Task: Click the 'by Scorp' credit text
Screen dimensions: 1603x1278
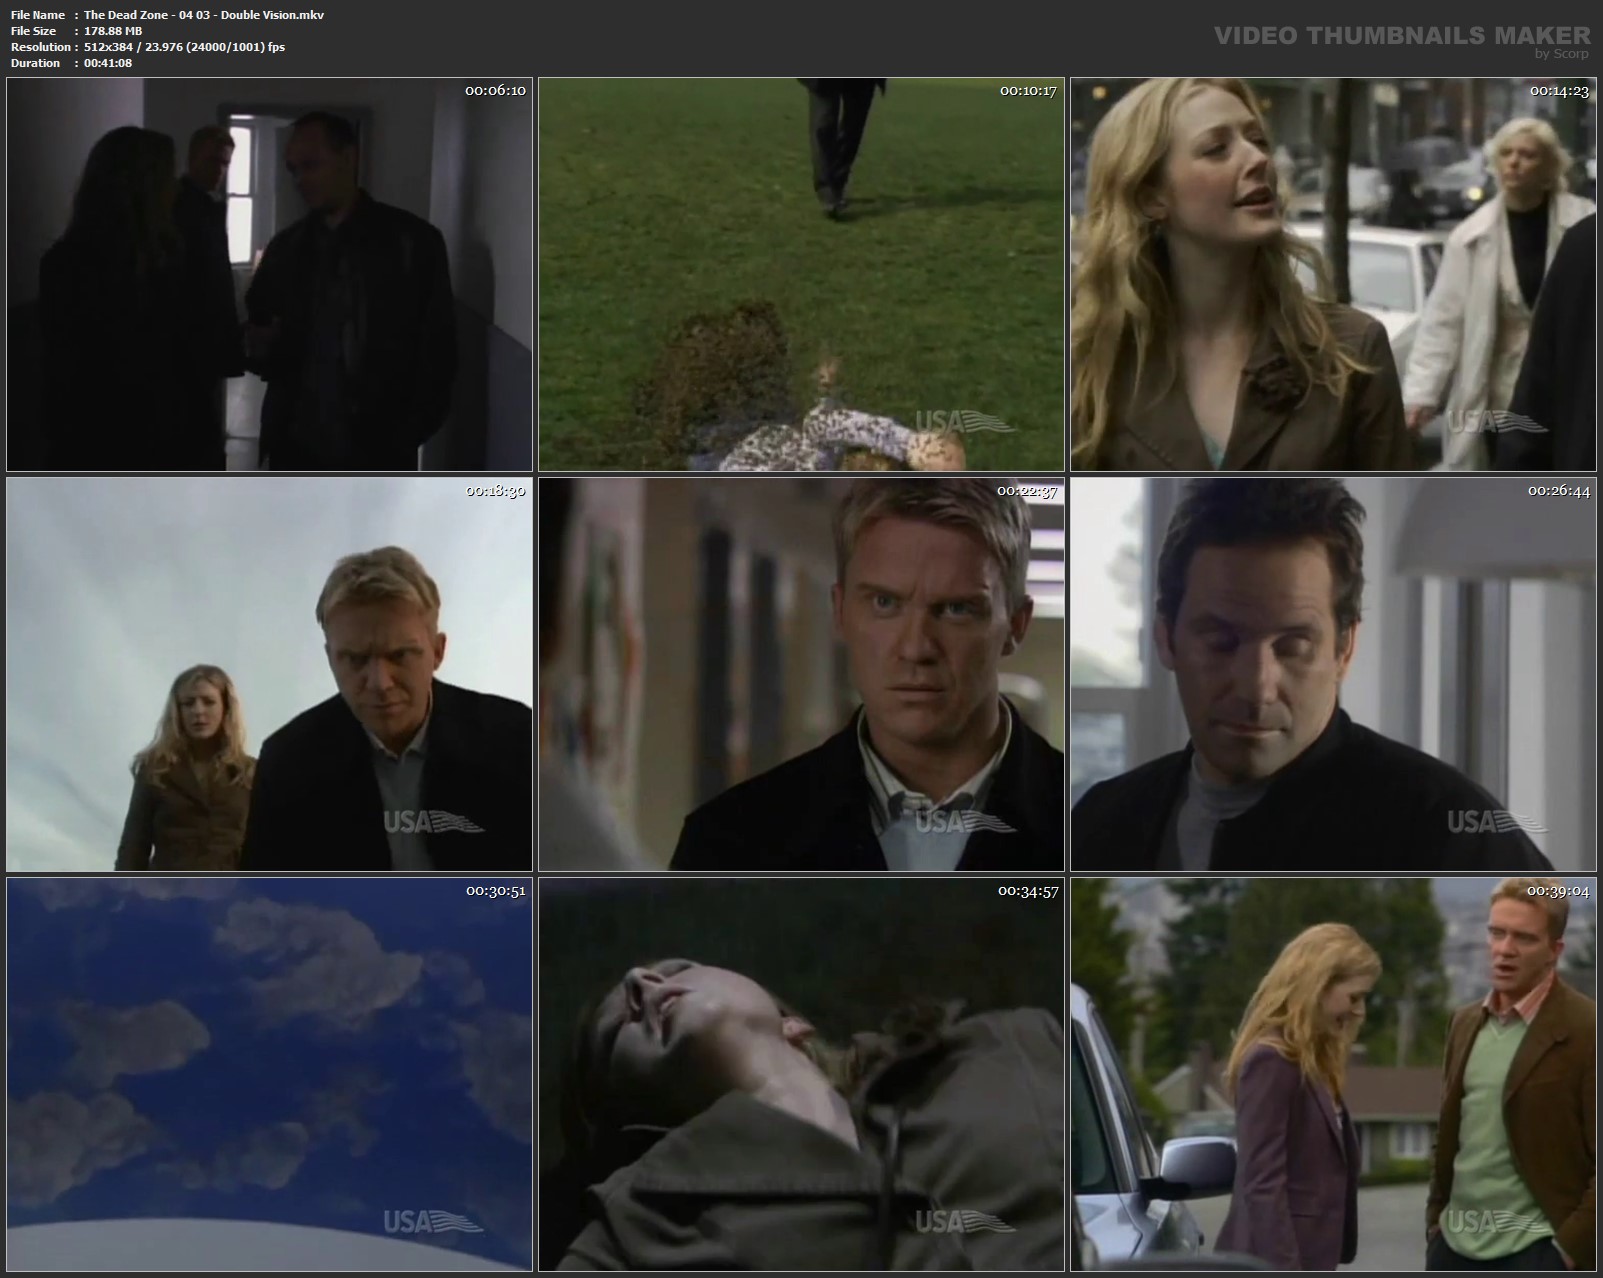Action: pyautogui.click(x=1562, y=54)
